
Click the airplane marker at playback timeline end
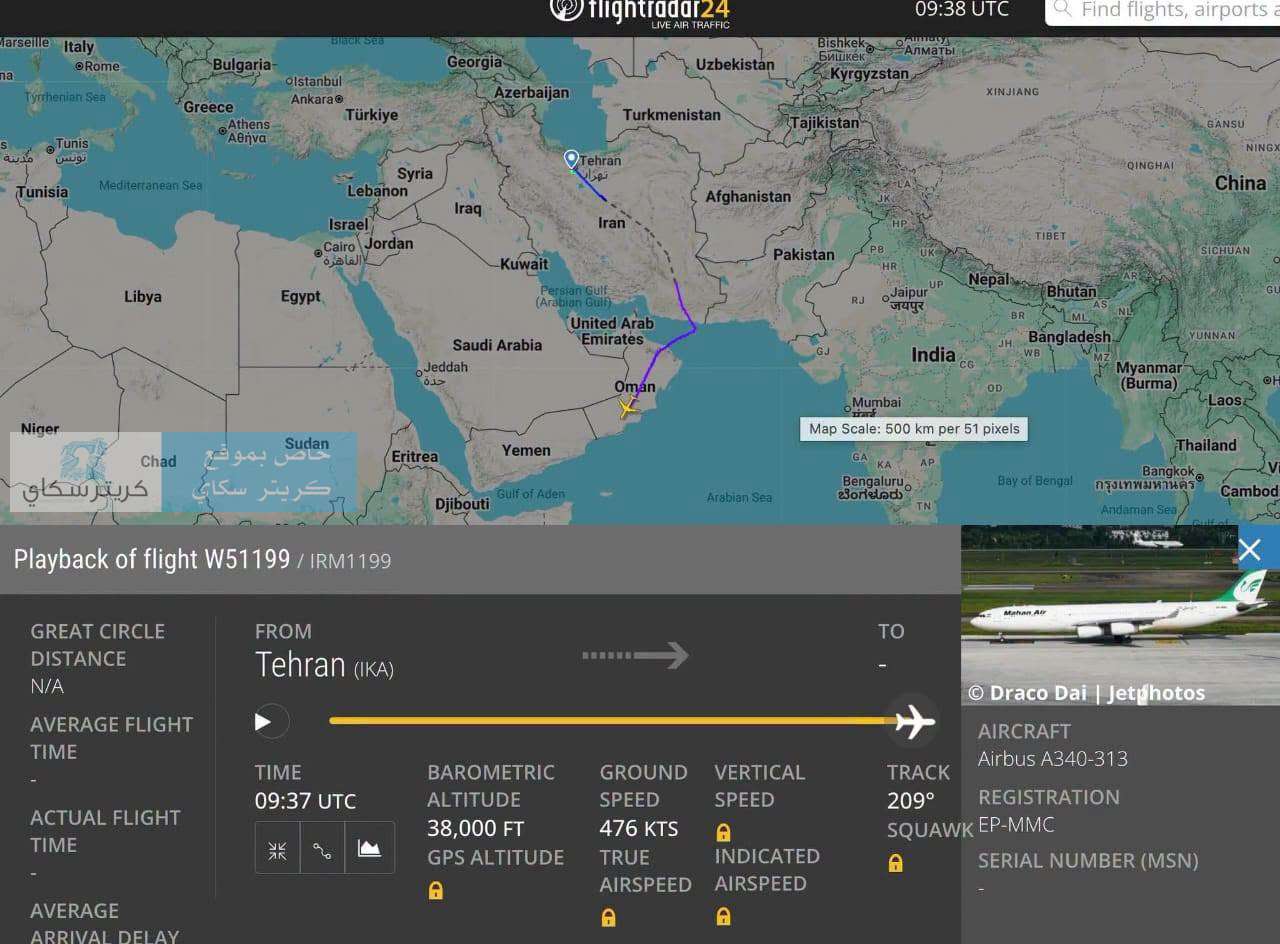[914, 721]
